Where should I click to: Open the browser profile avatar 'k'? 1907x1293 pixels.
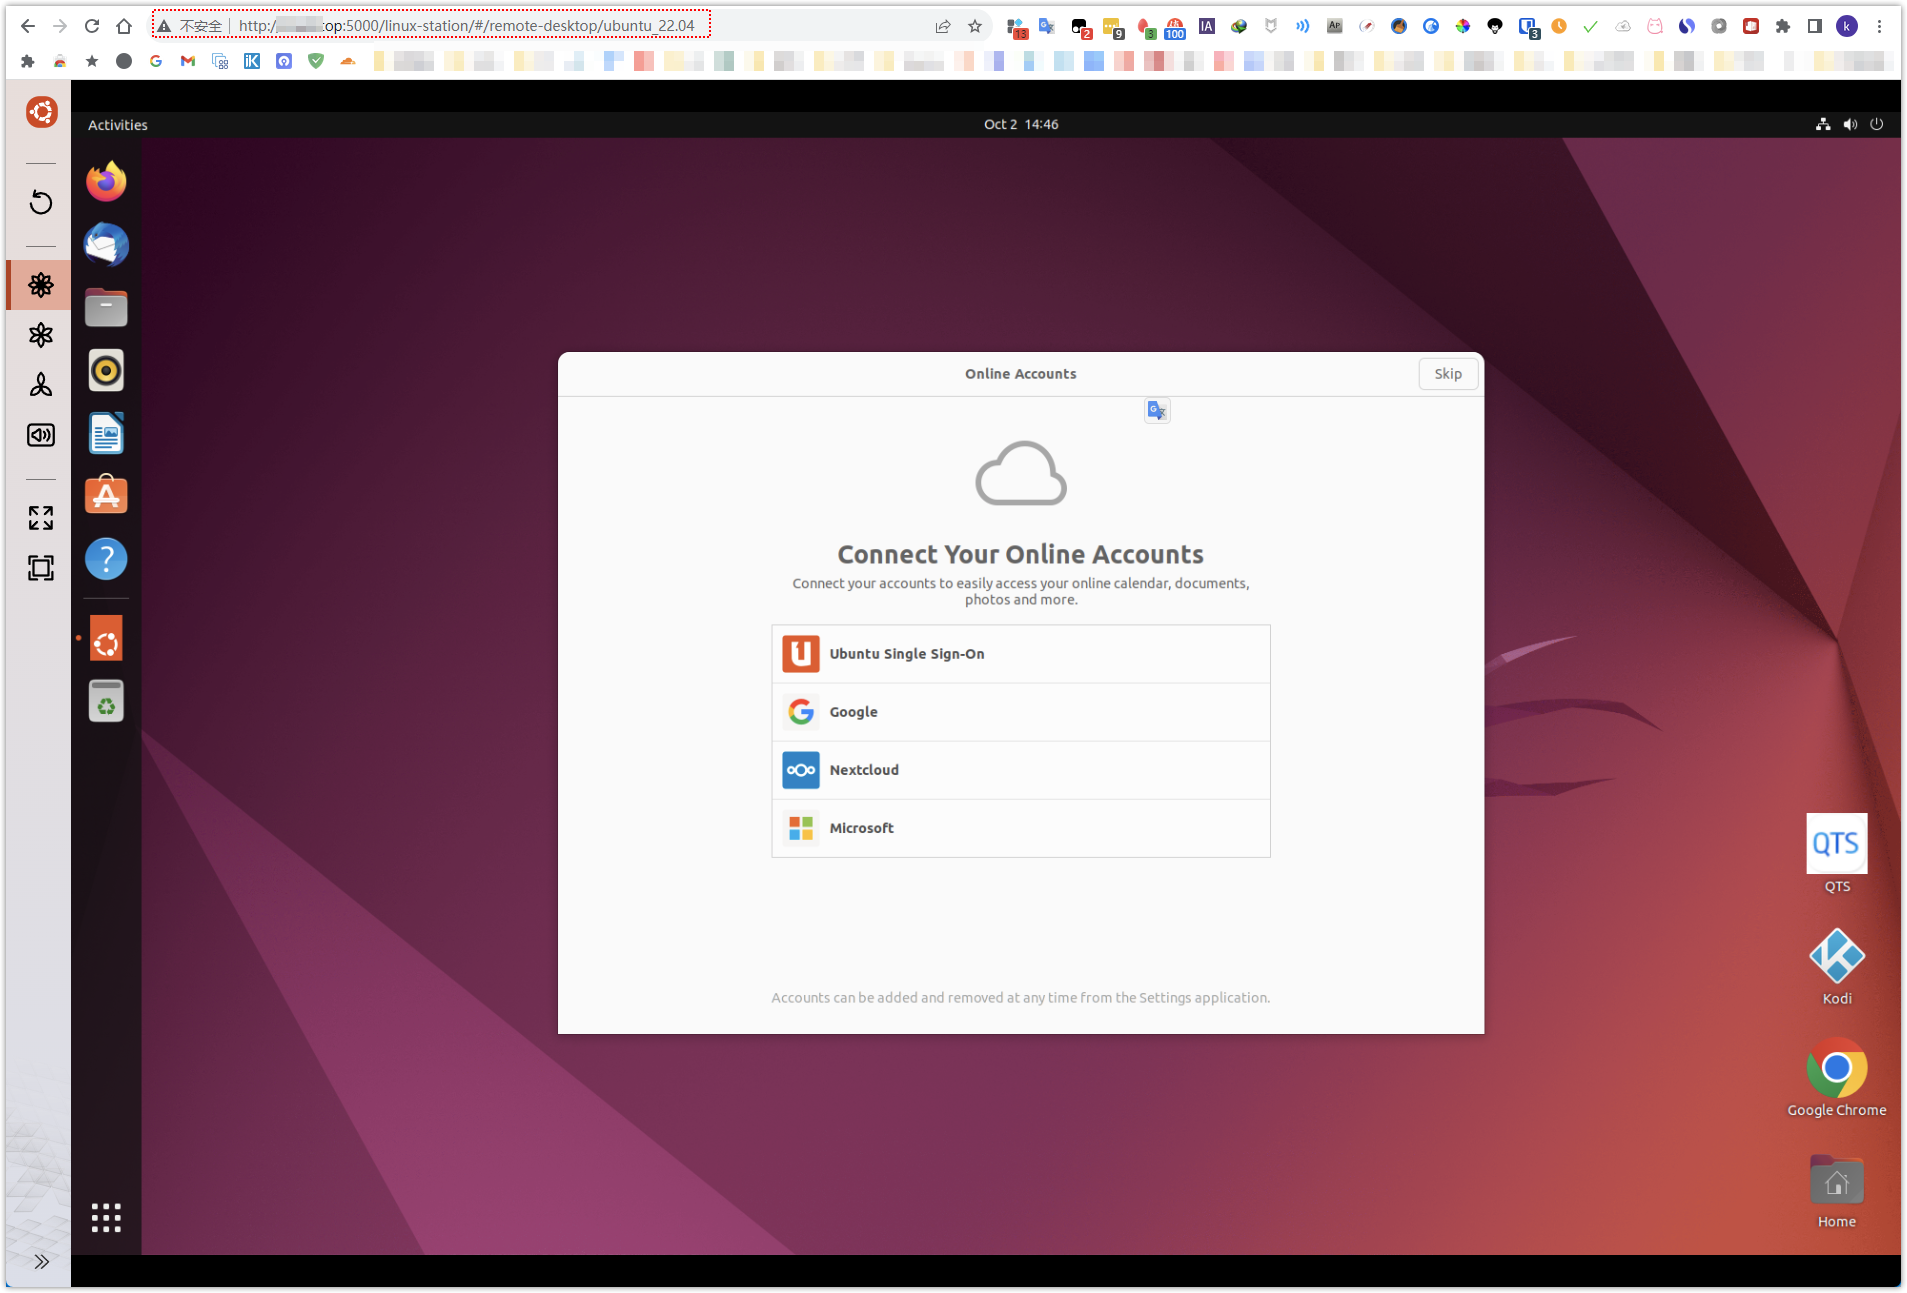click(1847, 26)
